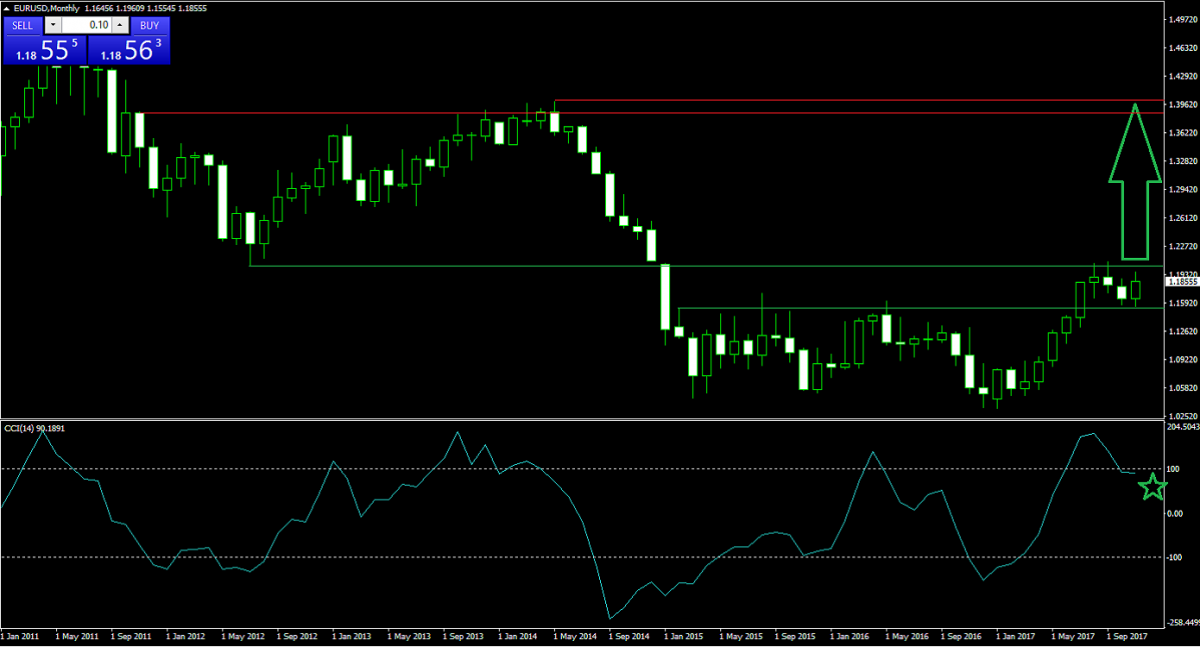This screenshot has height=647, width=1200.
Task: Select the lower green horizontal line
Action: pyautogui.click(x=900, y=308)
